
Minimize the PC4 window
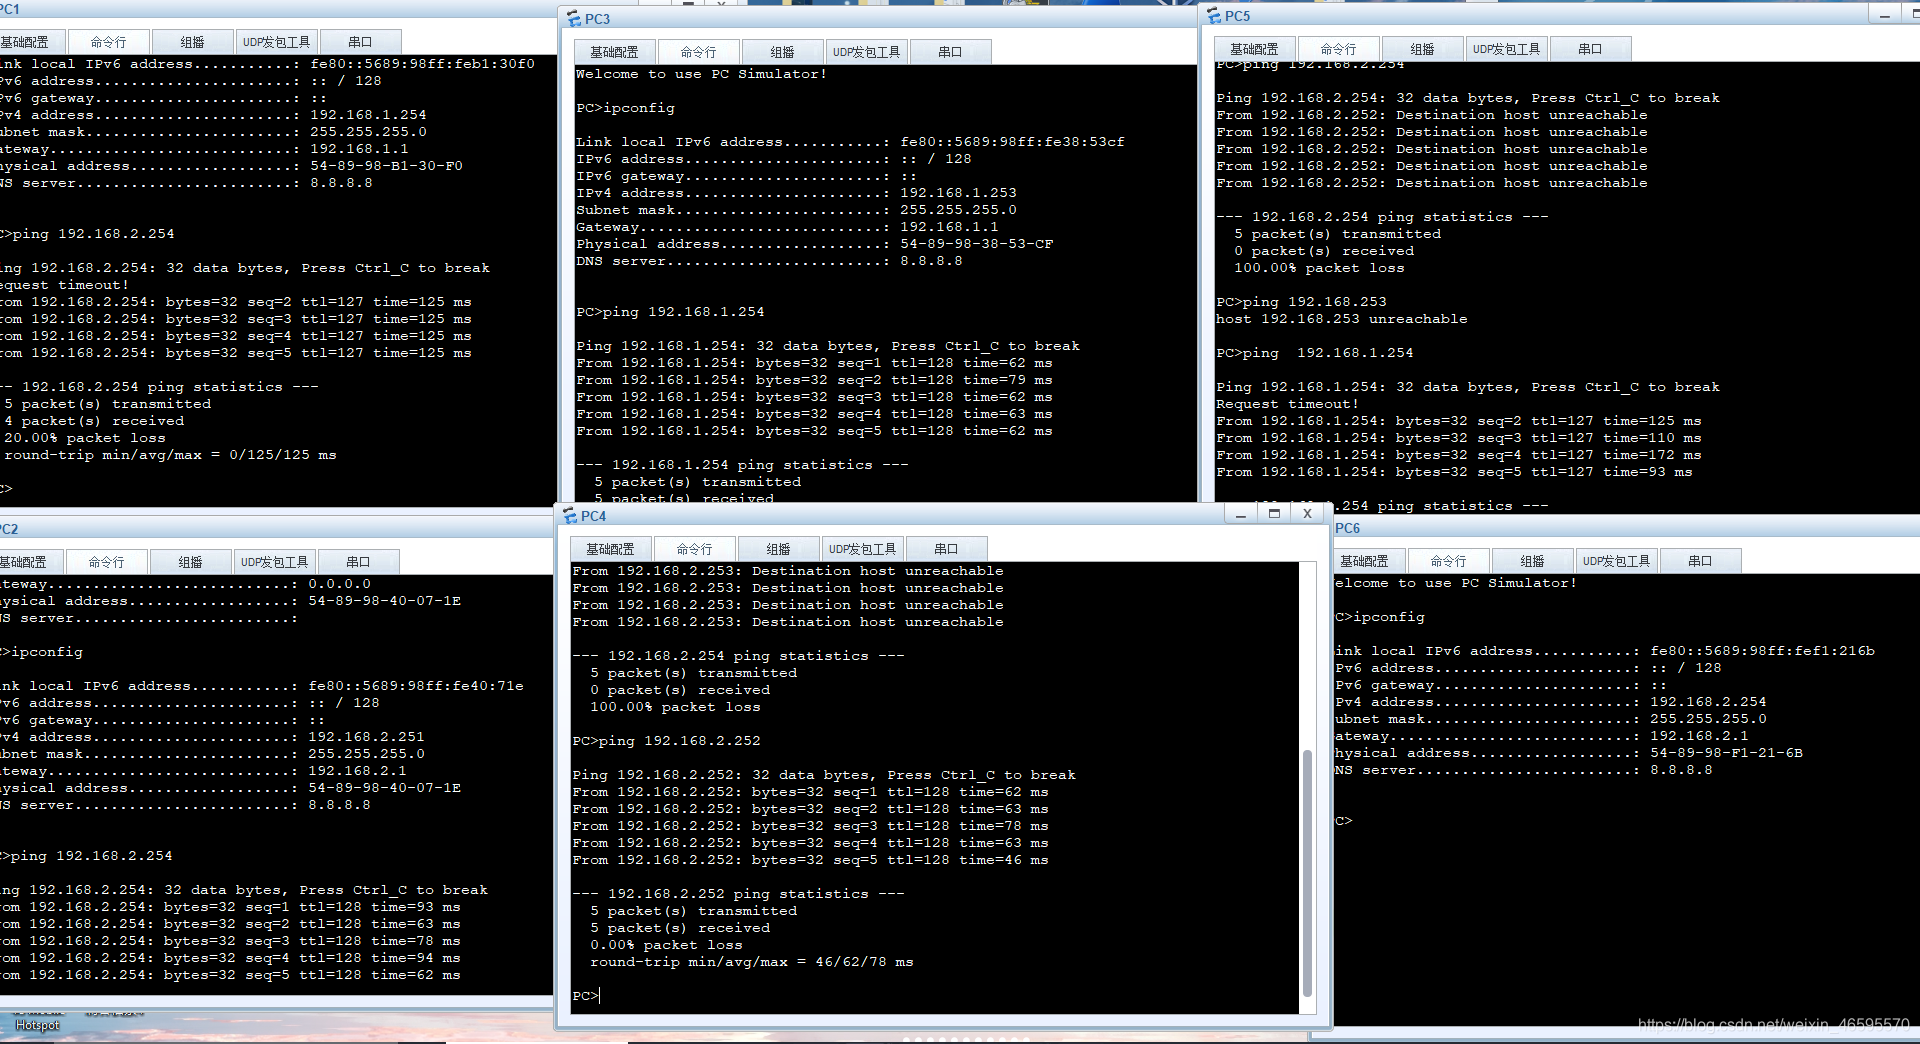tap(1241, 514)
